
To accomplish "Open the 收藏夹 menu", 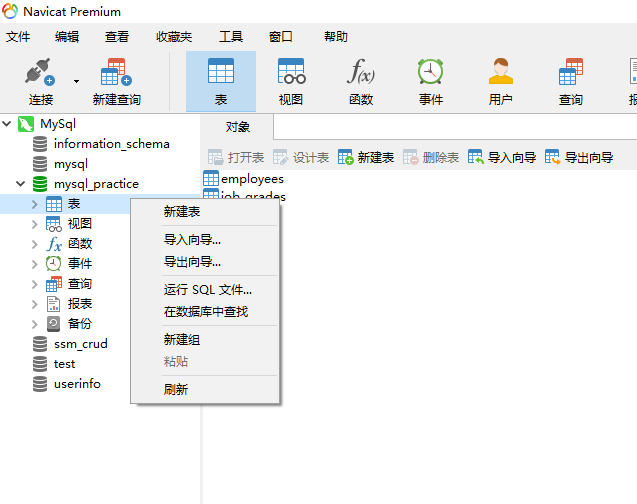I will point(174,37).
